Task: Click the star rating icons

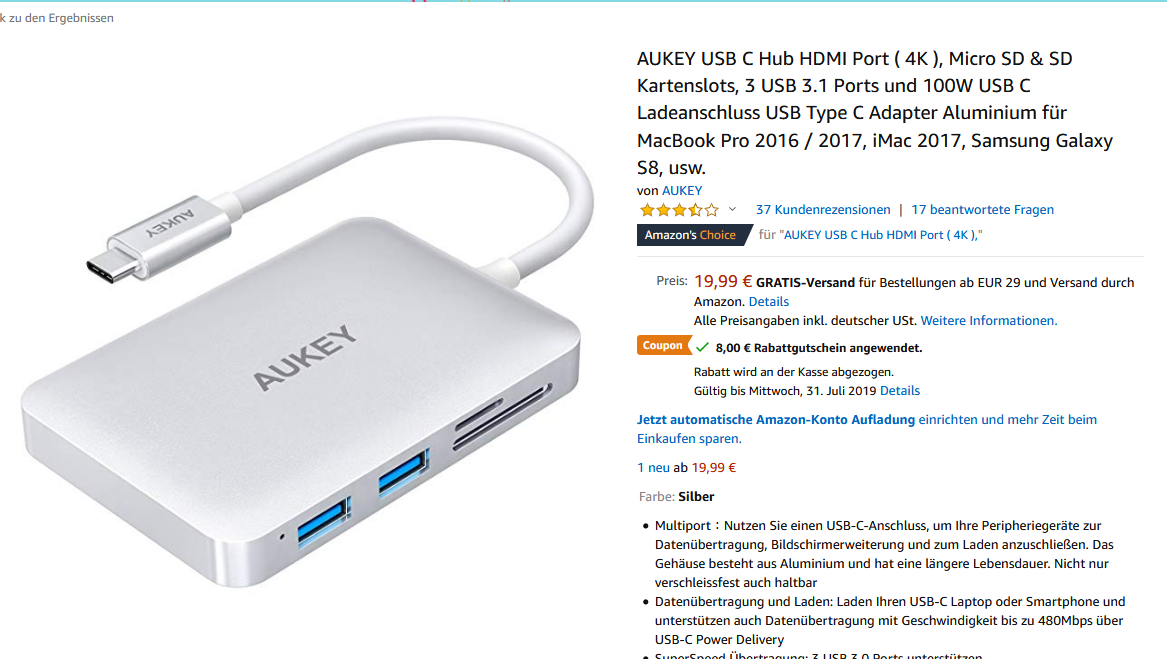Action: pyautogui.click(x=679, y=210)
